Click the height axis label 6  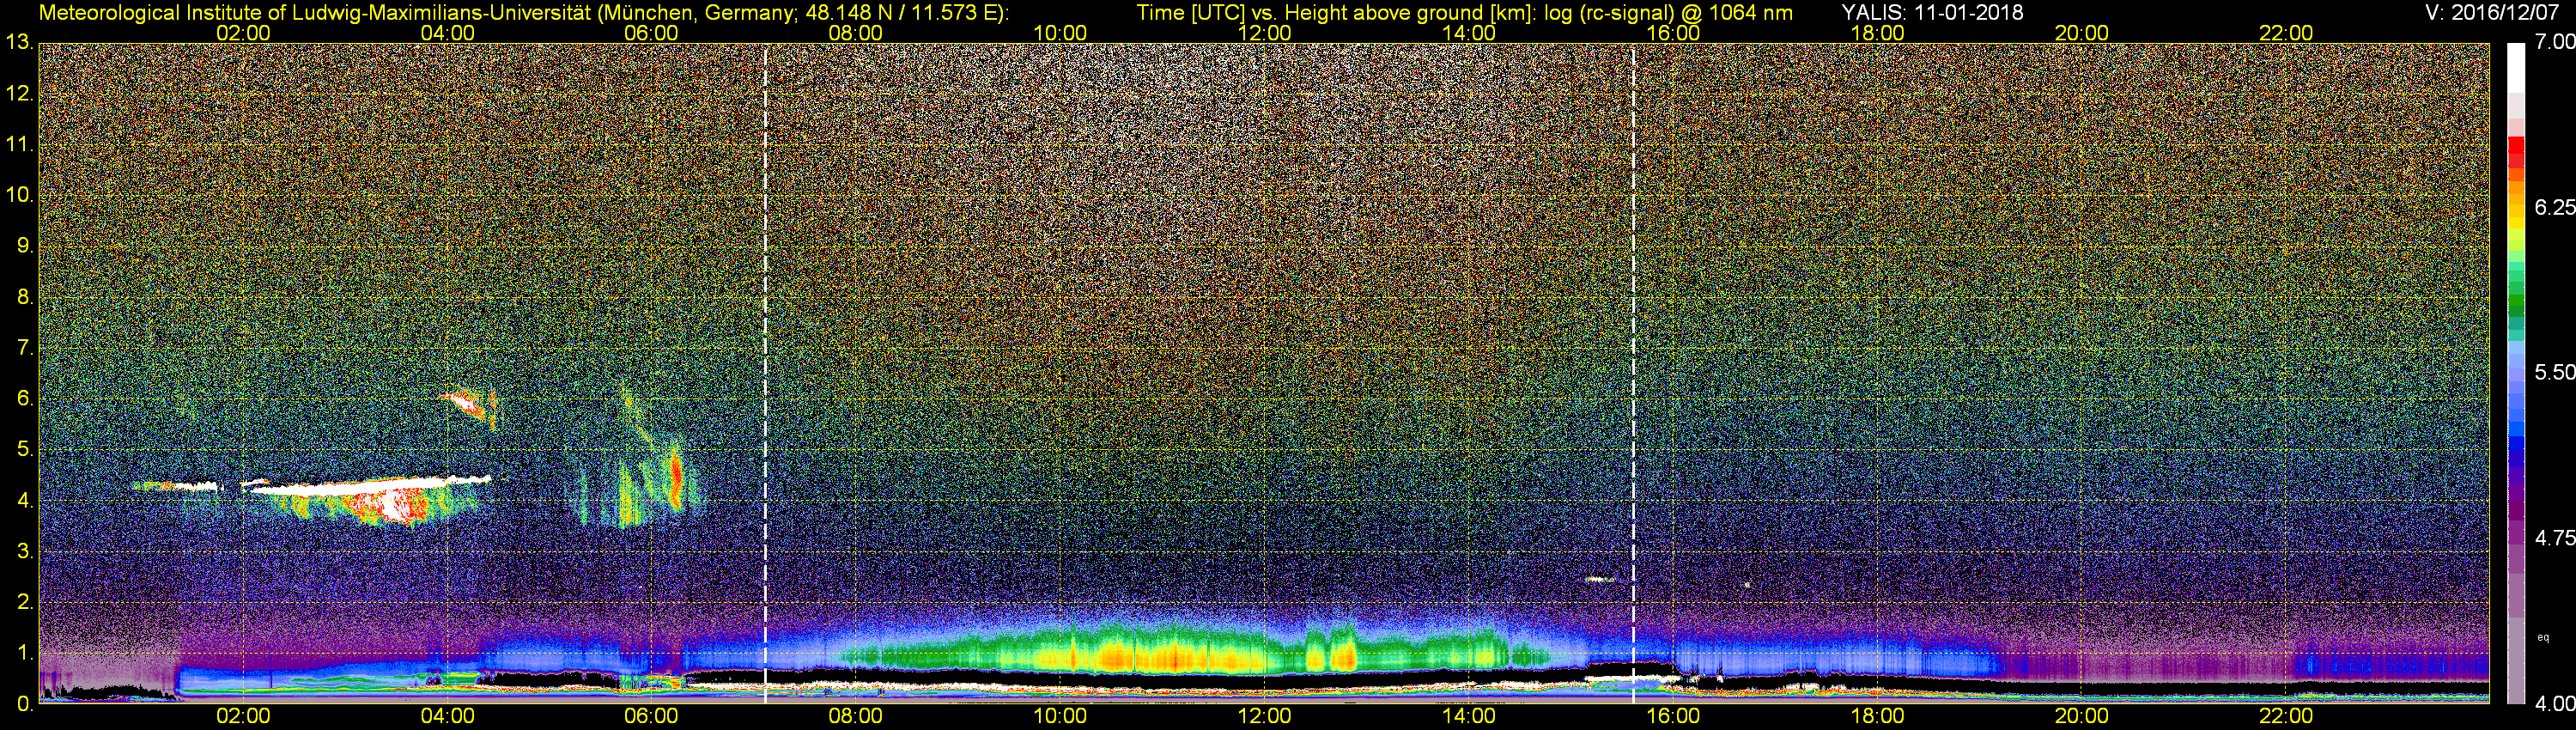(25, 399)
